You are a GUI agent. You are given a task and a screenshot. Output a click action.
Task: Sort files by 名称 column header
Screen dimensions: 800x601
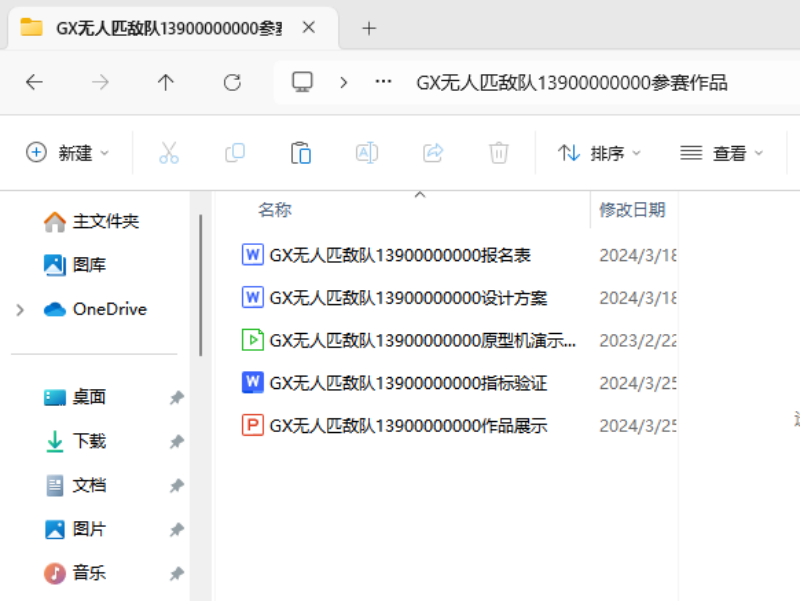point(275,210)
